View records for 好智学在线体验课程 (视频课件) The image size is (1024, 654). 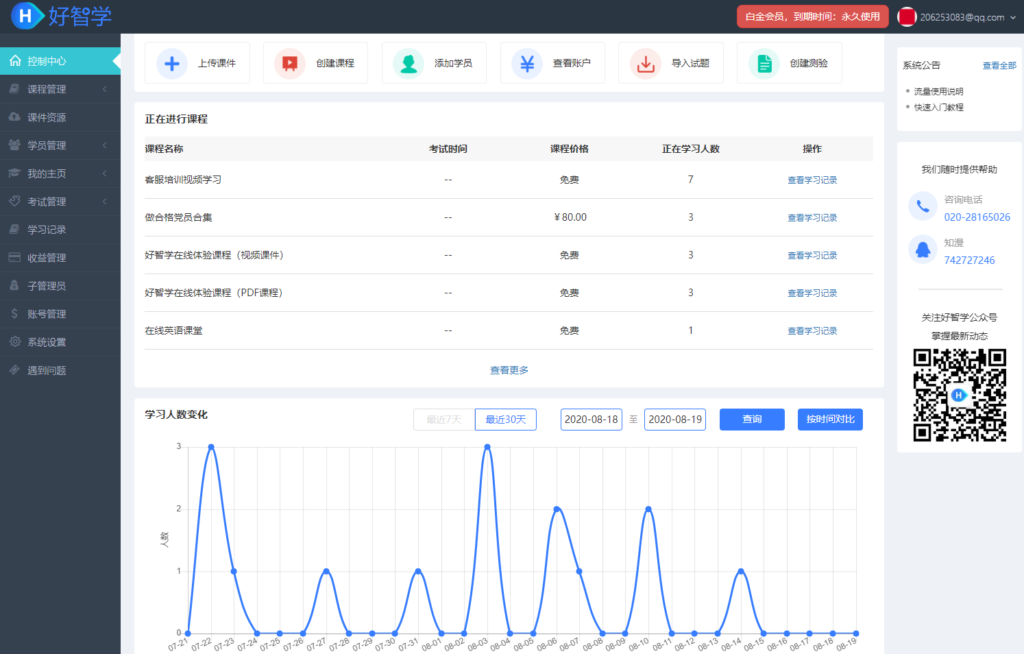tap(812, 255)
